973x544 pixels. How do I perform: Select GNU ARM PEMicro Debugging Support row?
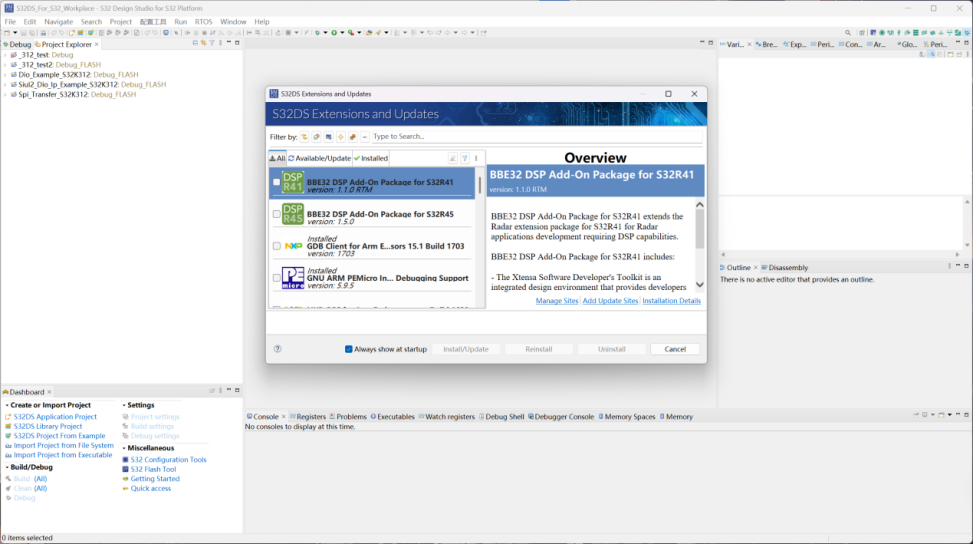372,278
